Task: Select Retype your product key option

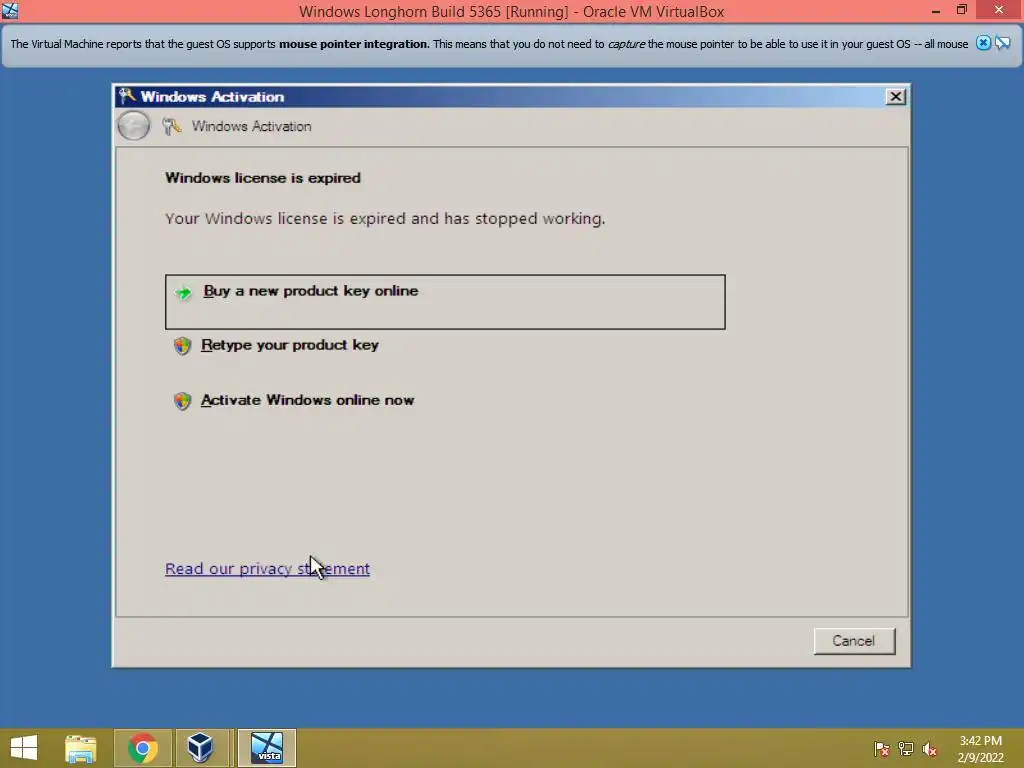Action: 289,345
